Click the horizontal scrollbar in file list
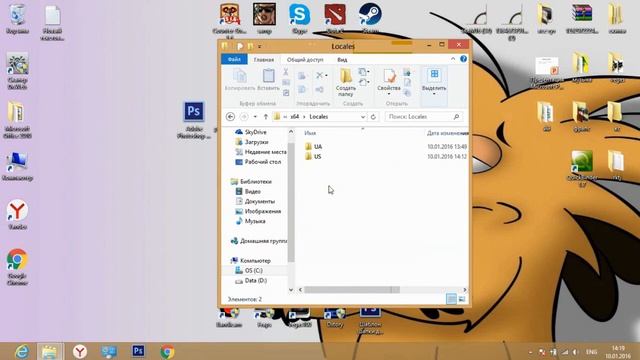Viewport: 640px width, 360px height. click(352, 290)
